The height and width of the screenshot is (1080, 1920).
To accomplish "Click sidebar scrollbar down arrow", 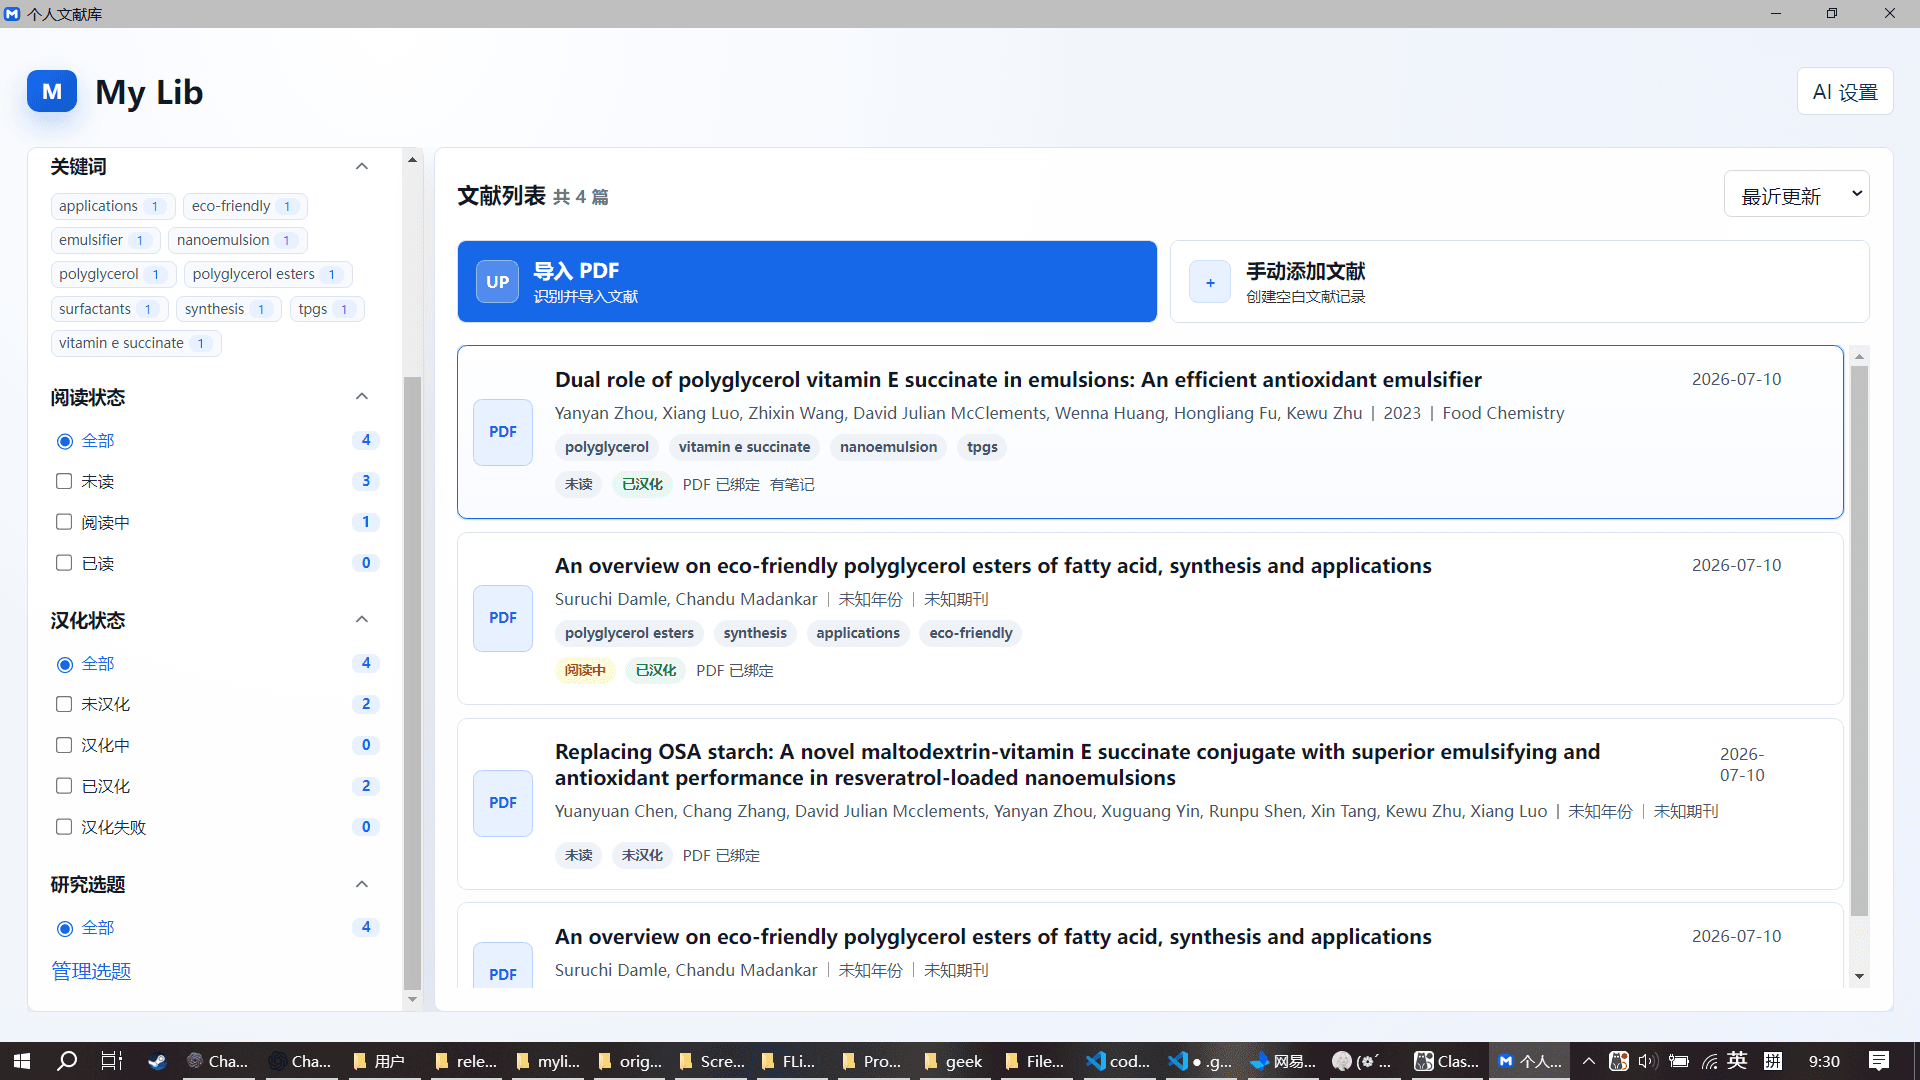I will click(x=412, y=999).
